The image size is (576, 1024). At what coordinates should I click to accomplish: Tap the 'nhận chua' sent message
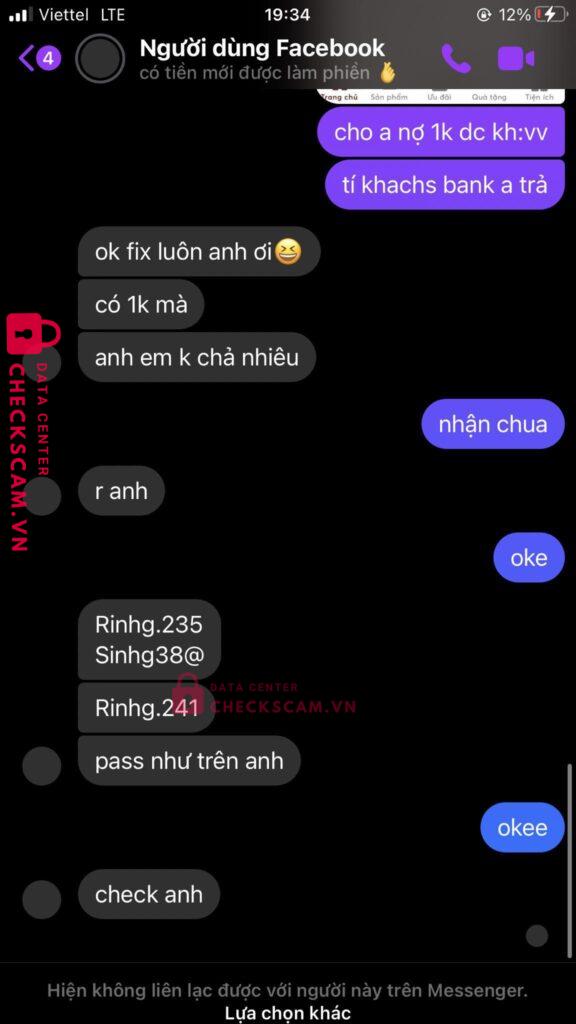[493, 424]
